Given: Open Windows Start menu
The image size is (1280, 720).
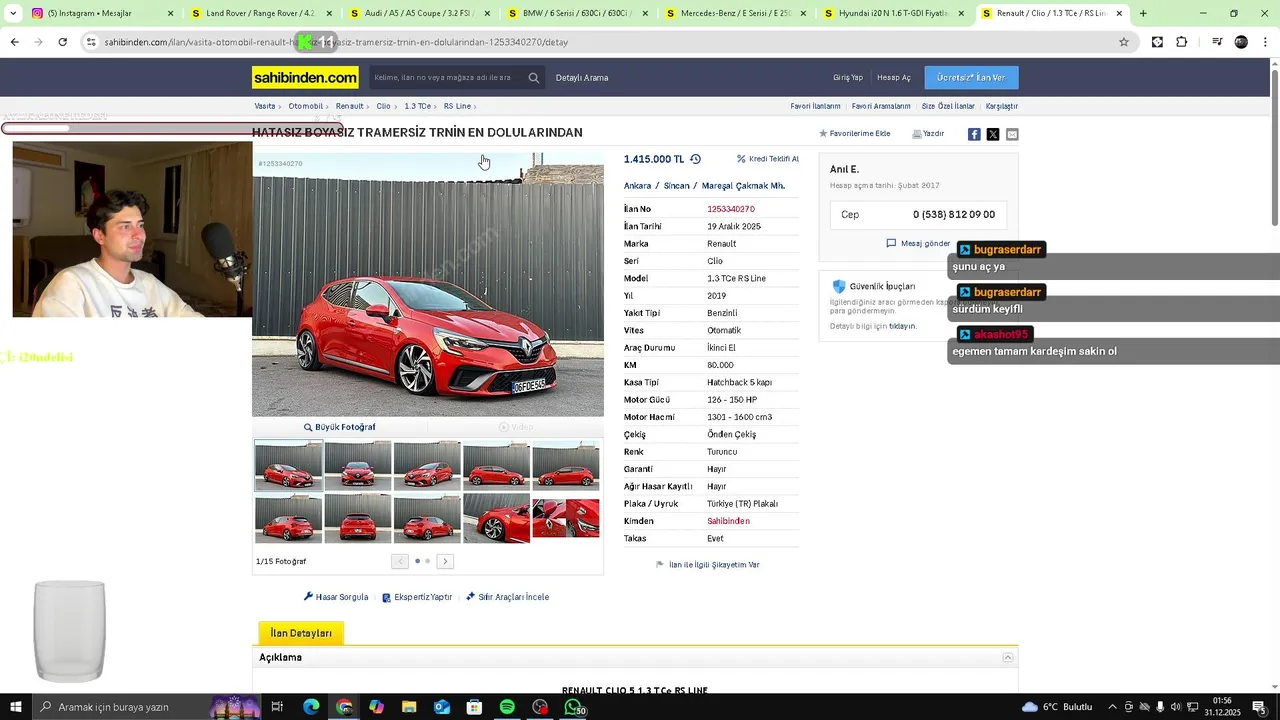Looking at the screenshot, I should tap(16, 707).
